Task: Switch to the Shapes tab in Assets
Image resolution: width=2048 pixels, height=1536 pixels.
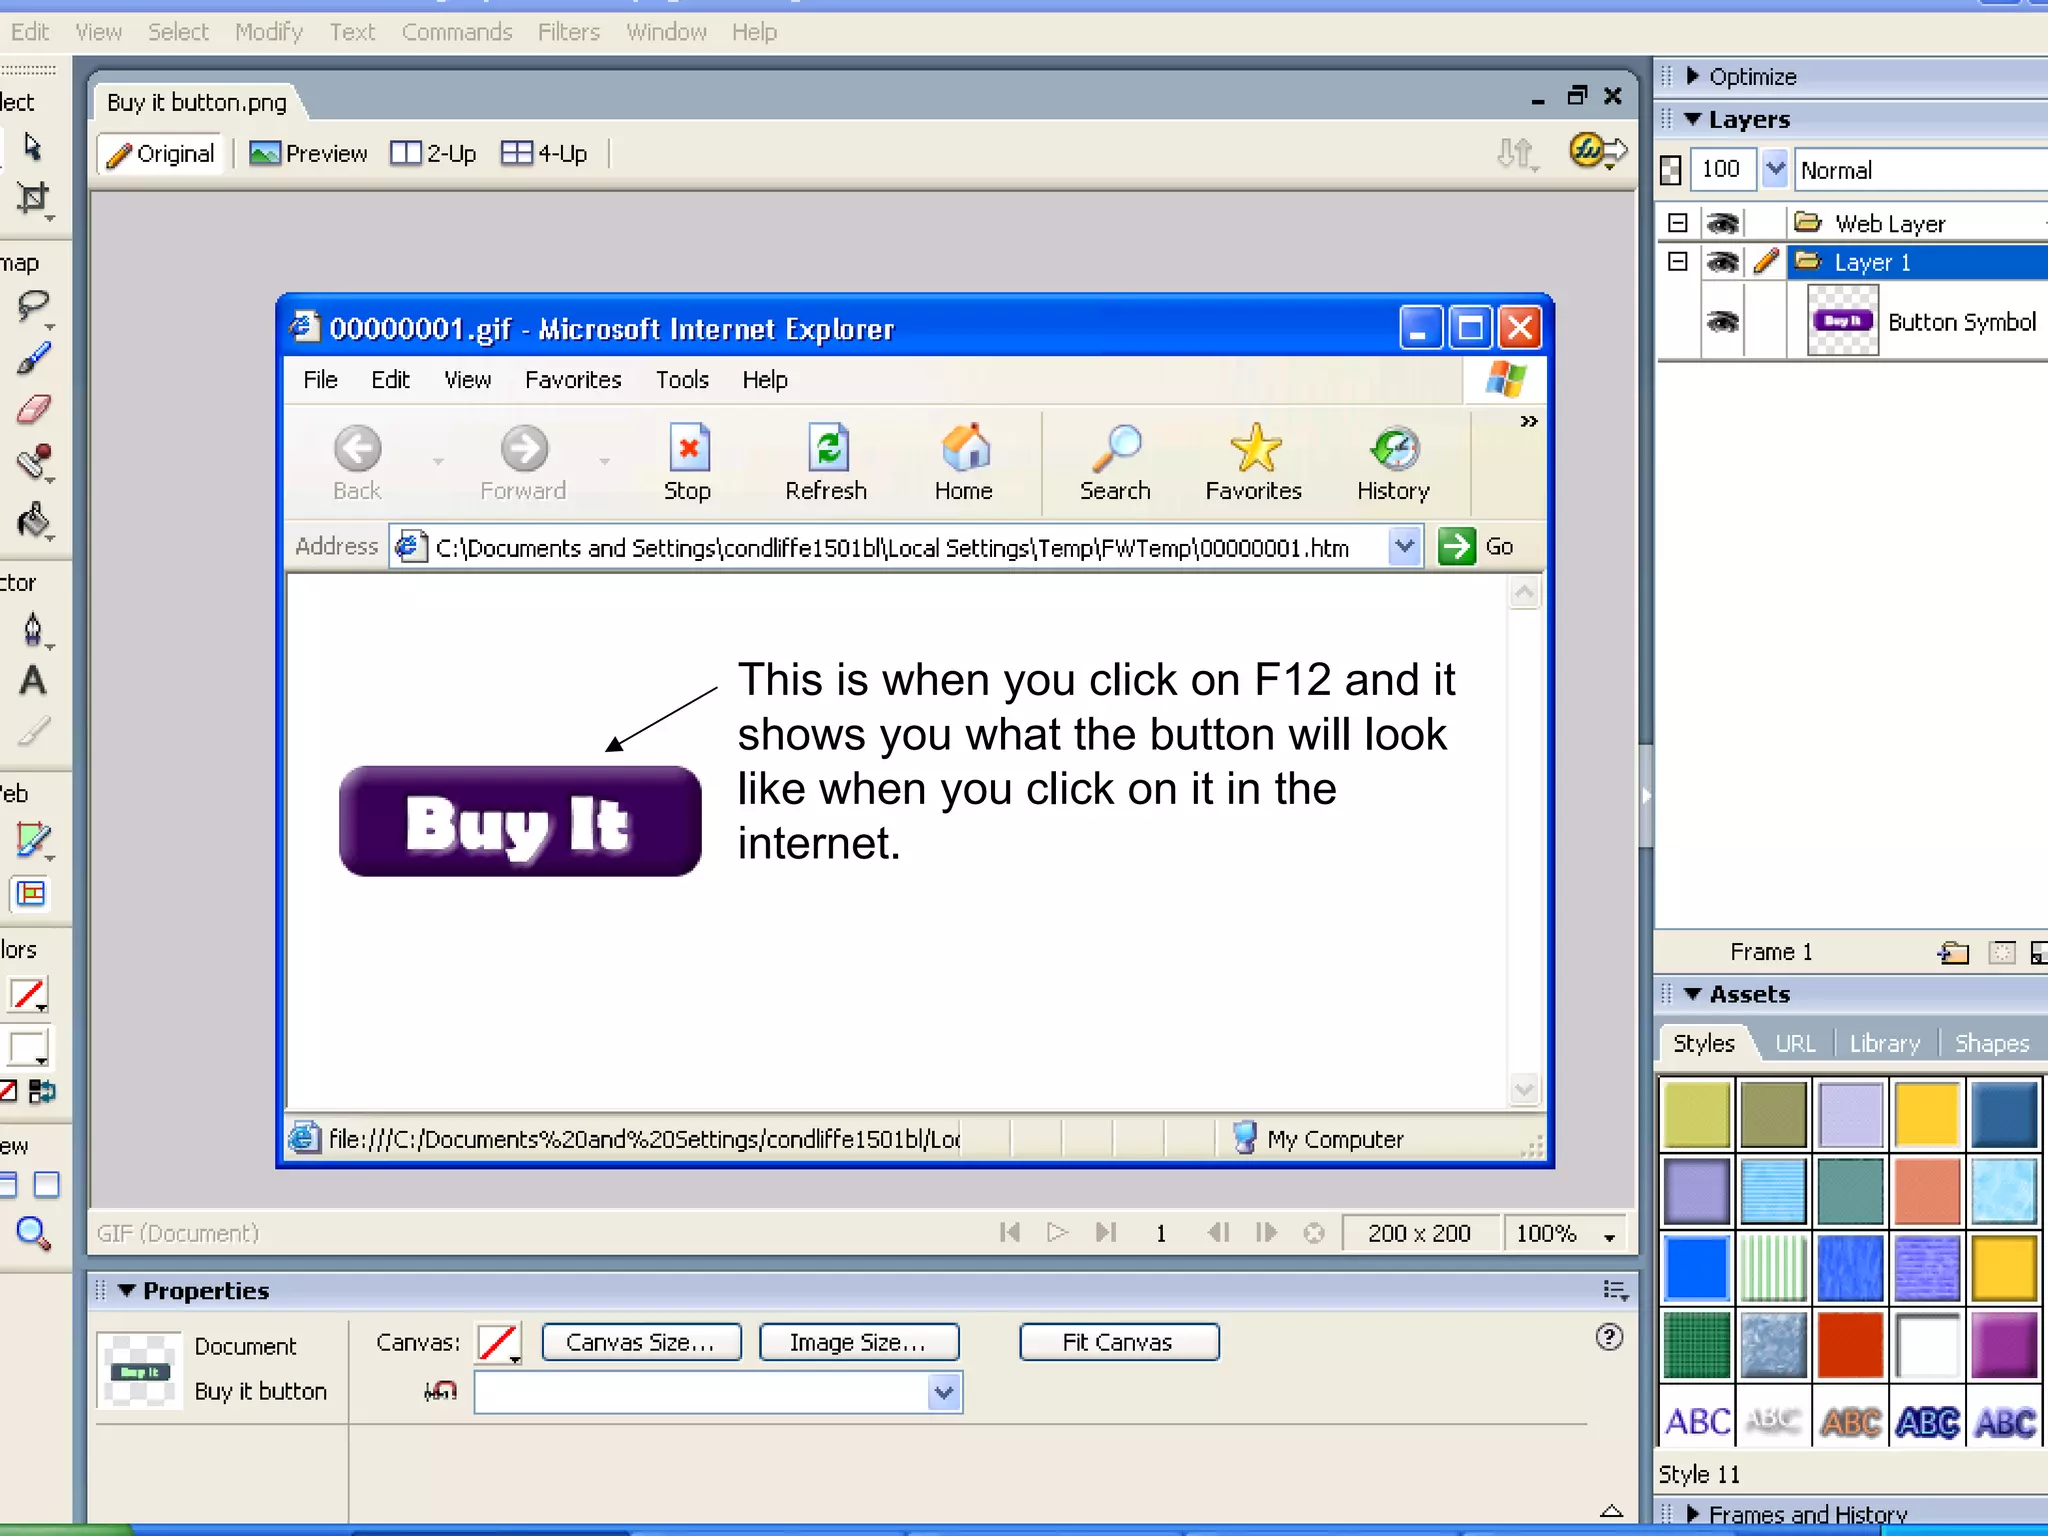Action: tap(1991, 1043)
